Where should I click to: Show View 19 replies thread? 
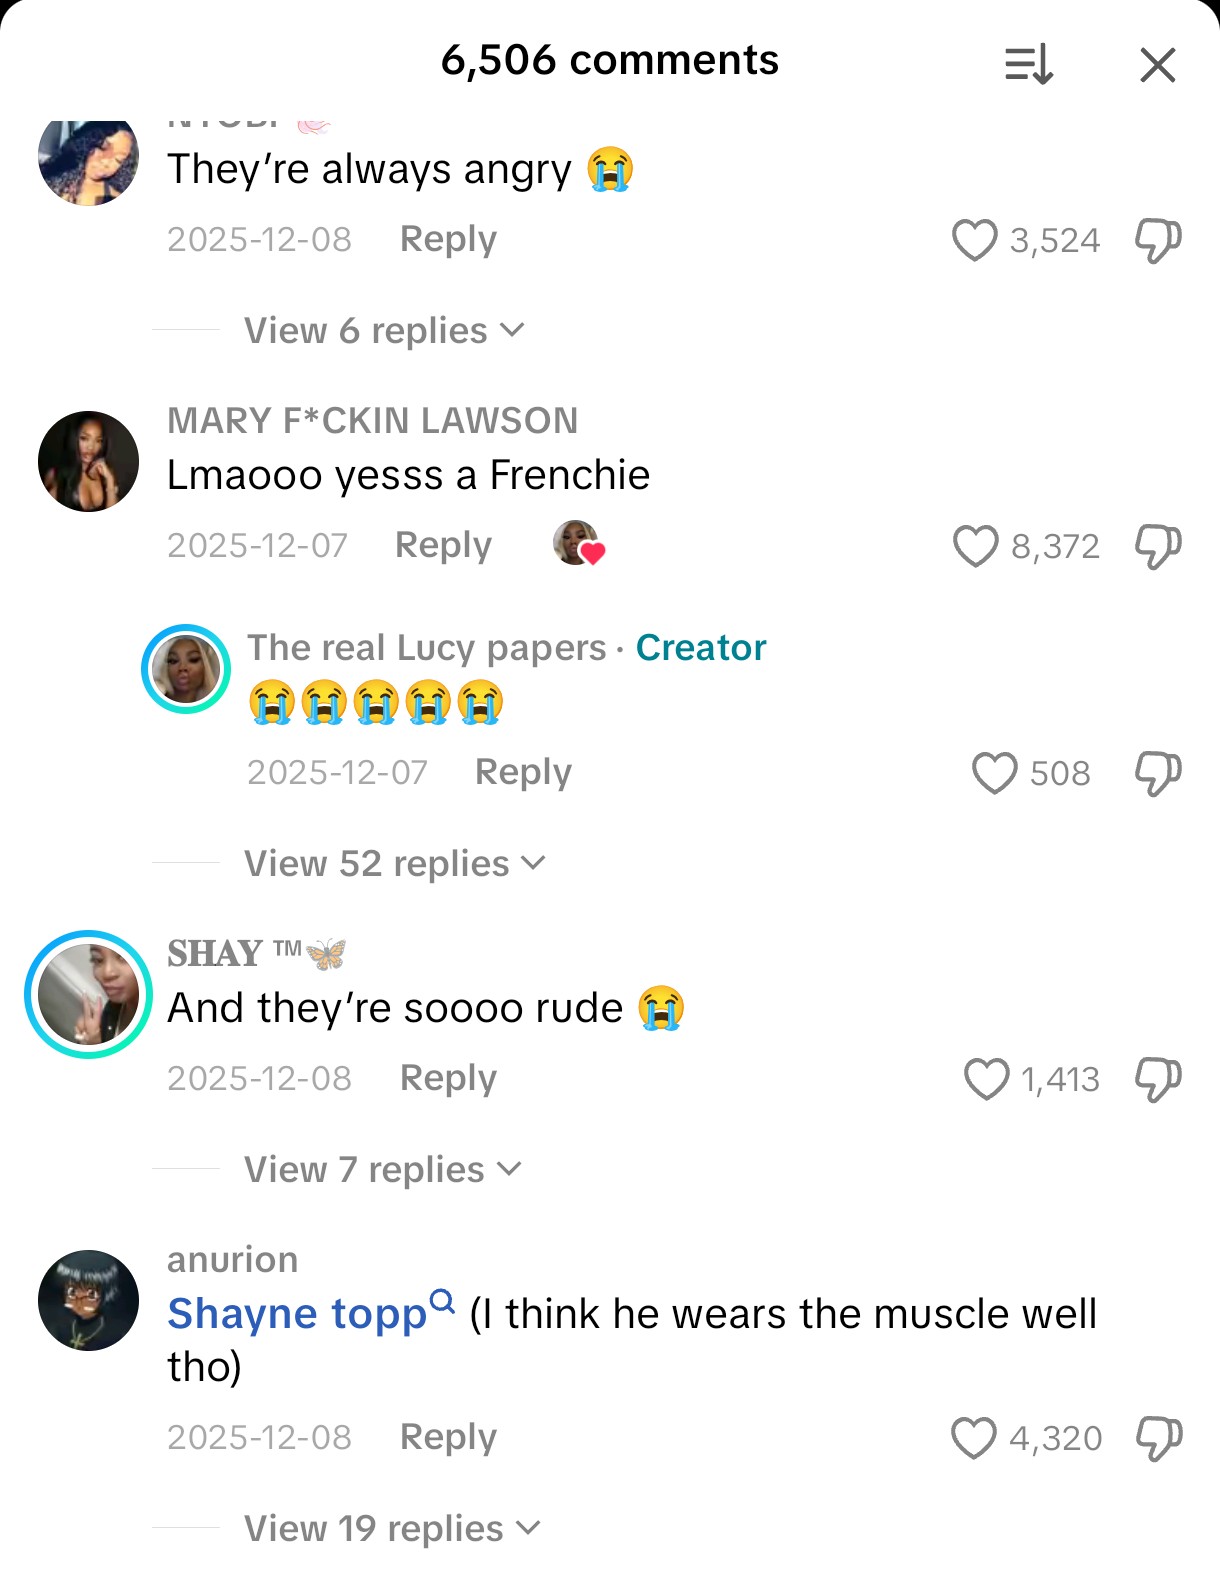point(392,1529)
